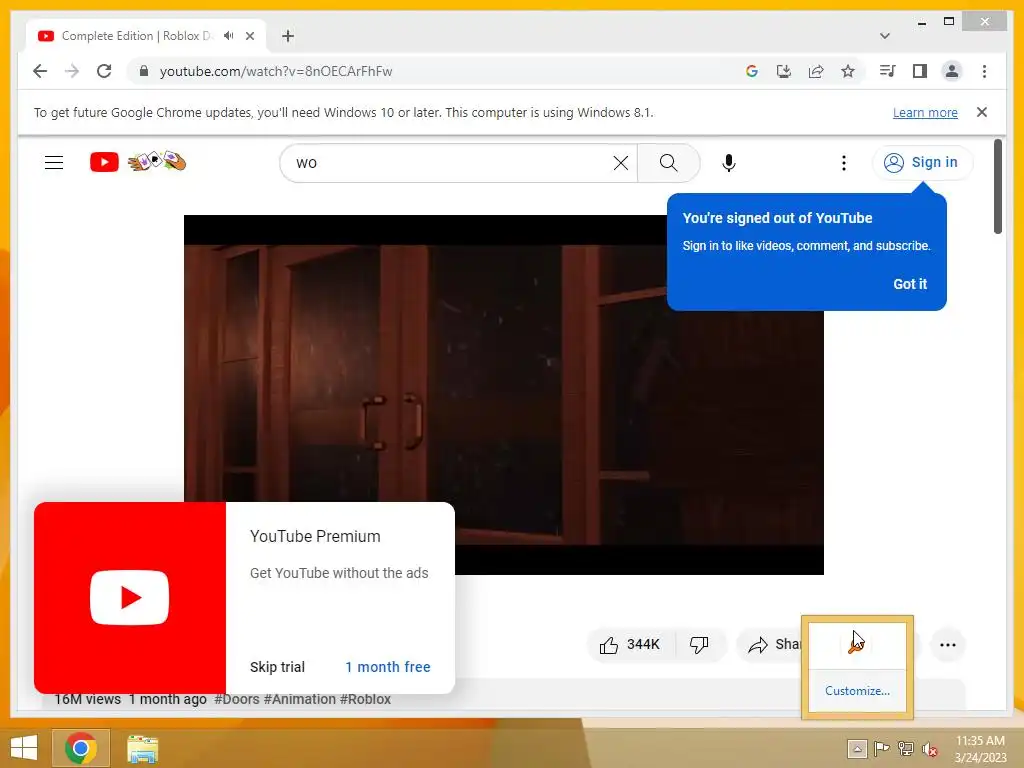Open Chrome media controls icon
Image resolution: width=1024 pixels, height=768 pixels.
tap(888, 71)
